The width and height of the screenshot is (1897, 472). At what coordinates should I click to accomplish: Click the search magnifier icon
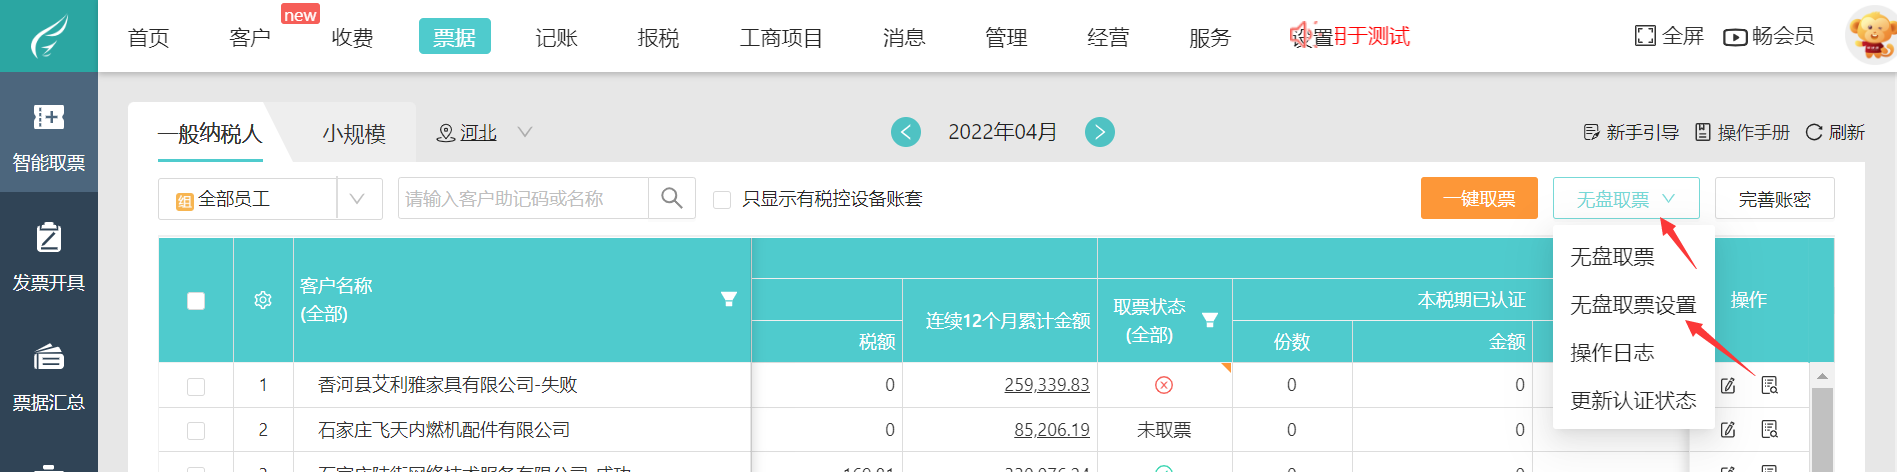(672, 198)
